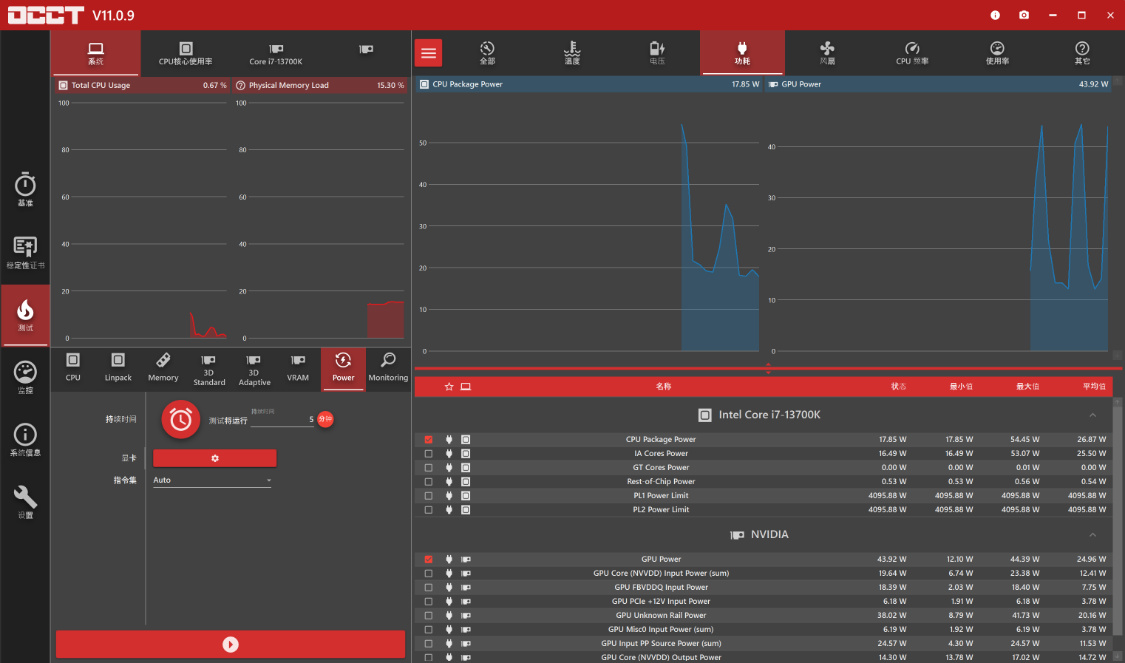Click the GPU card icon in GPU FBVDDQ row
This screenshot has width=1125, height=663.
466,587
